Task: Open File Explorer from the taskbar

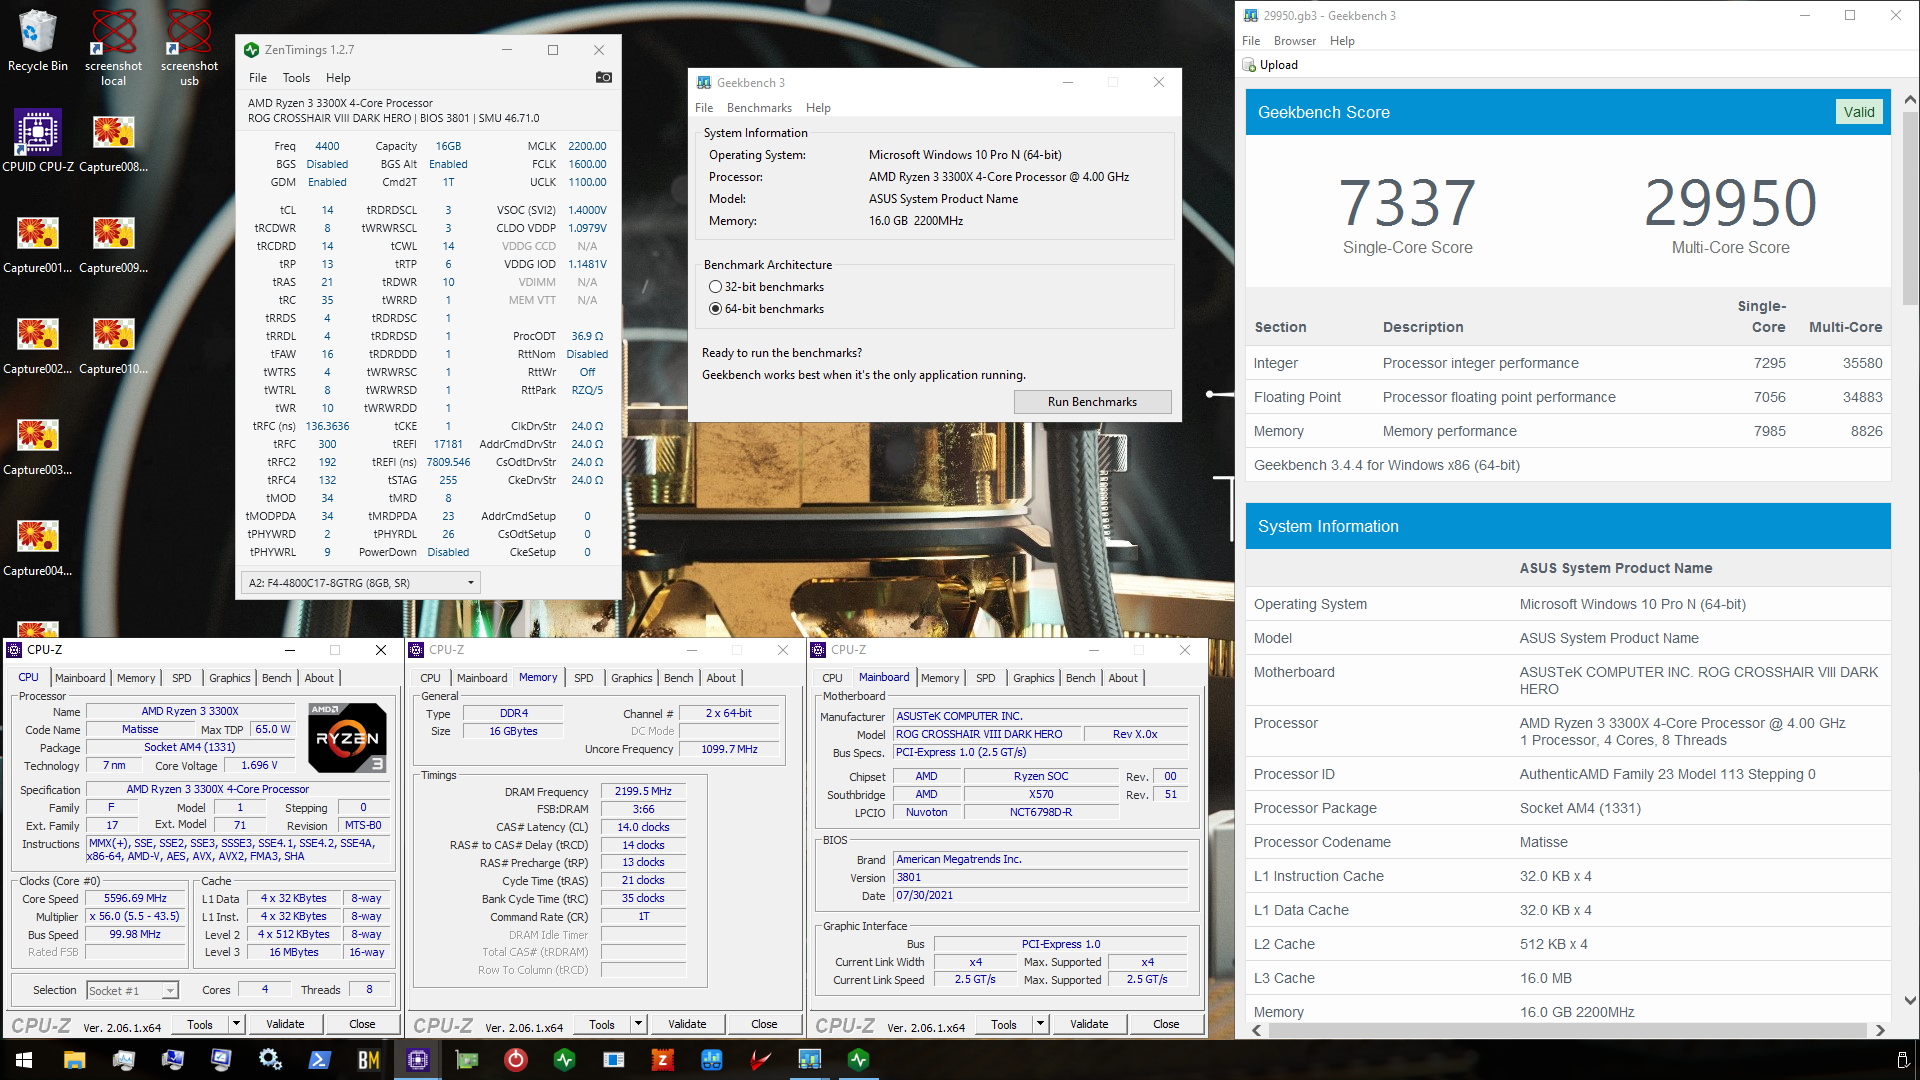Action: tap(74, 1059)
